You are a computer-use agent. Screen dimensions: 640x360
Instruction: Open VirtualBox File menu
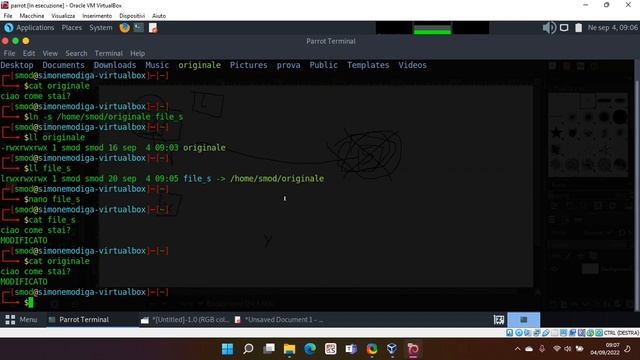(8, 16)
